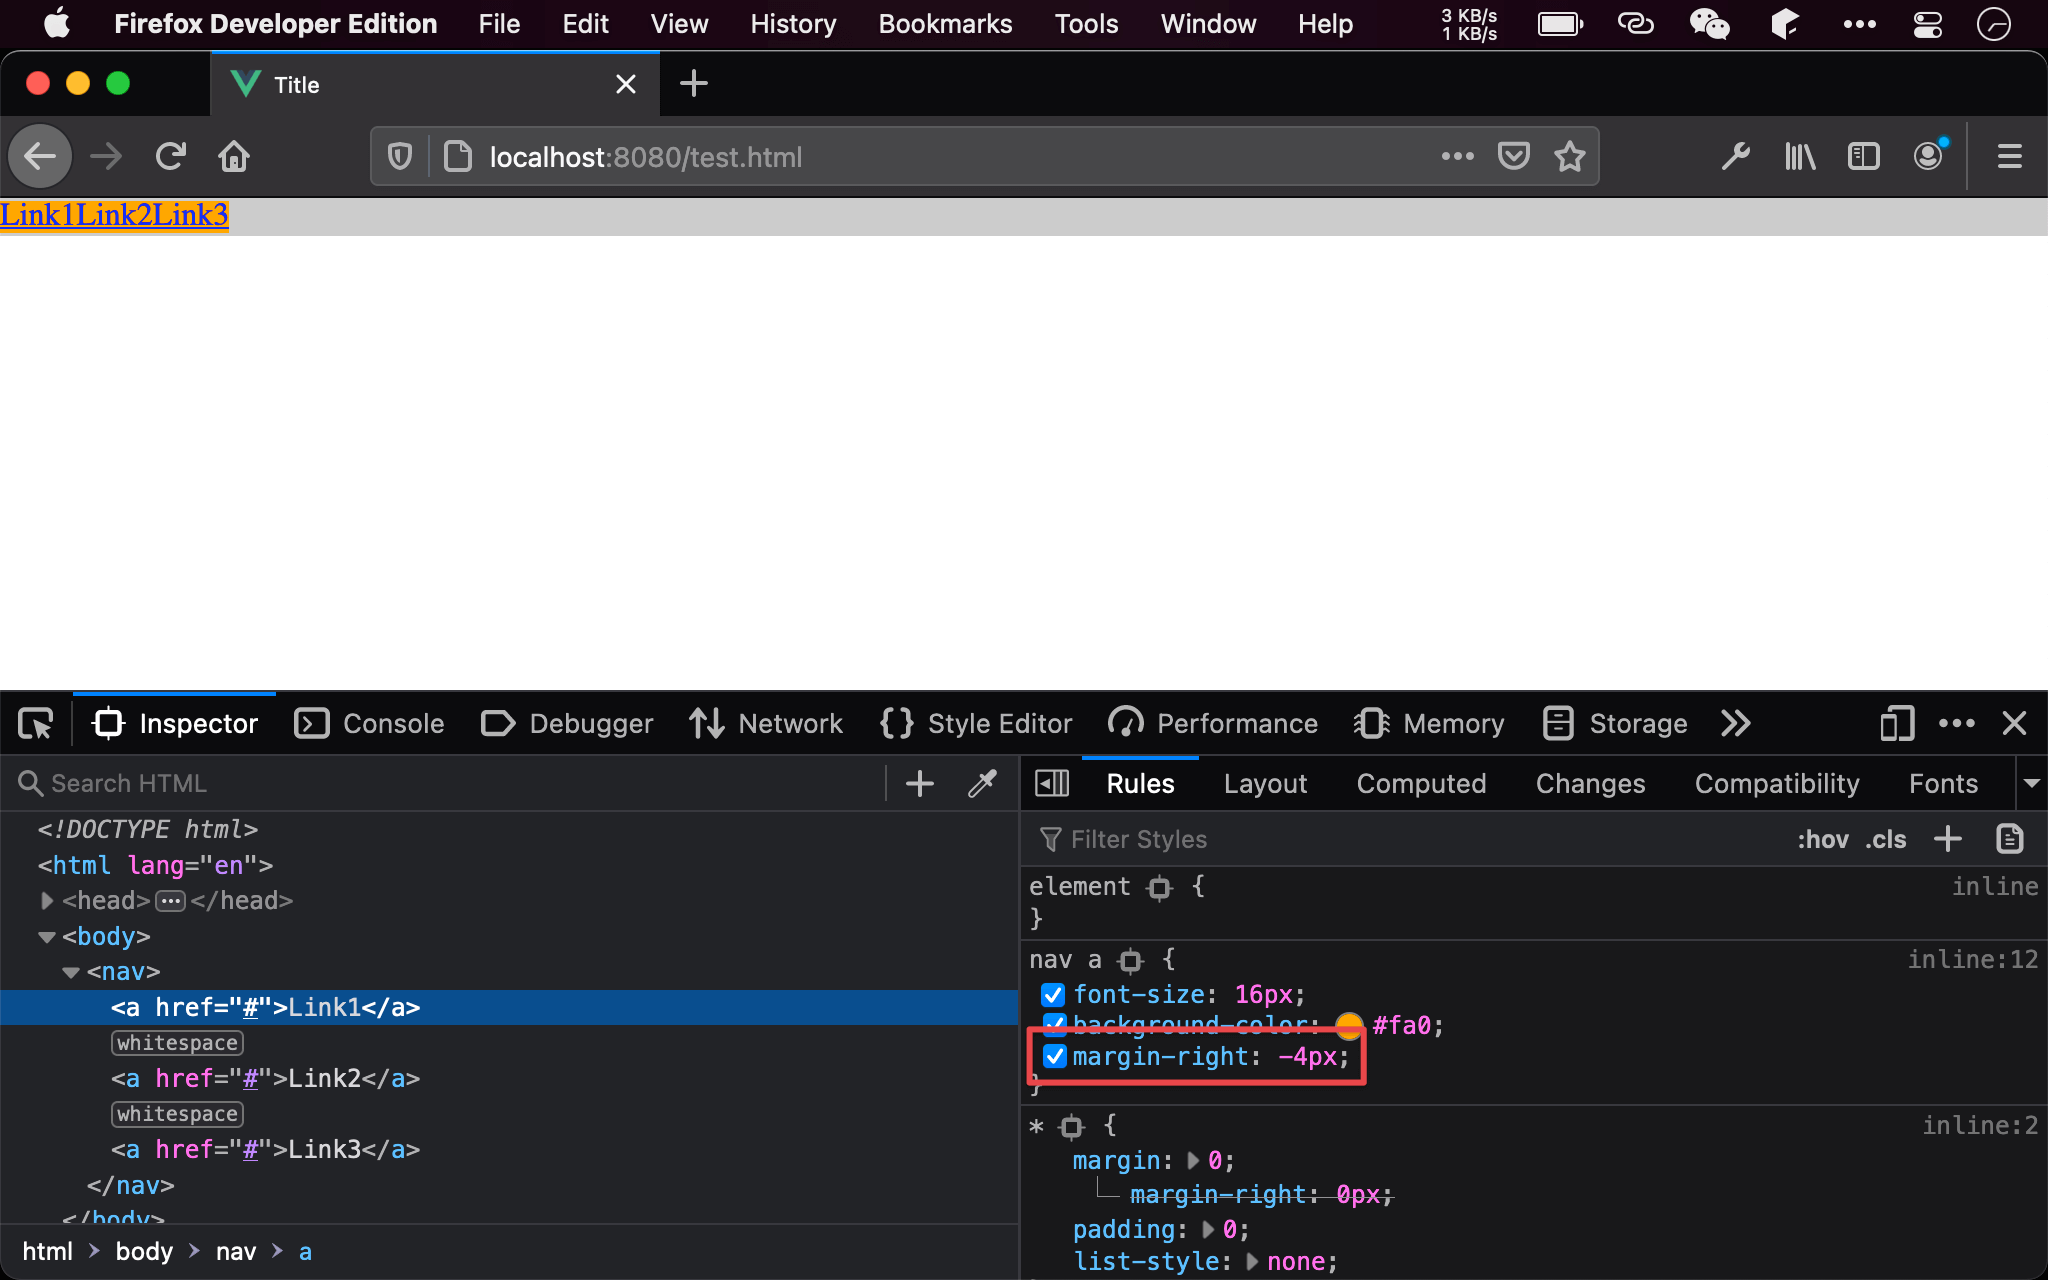Toggle the :hov pseudo-class panel
The image size is (2048, 1280).
tap(1822, 839)
